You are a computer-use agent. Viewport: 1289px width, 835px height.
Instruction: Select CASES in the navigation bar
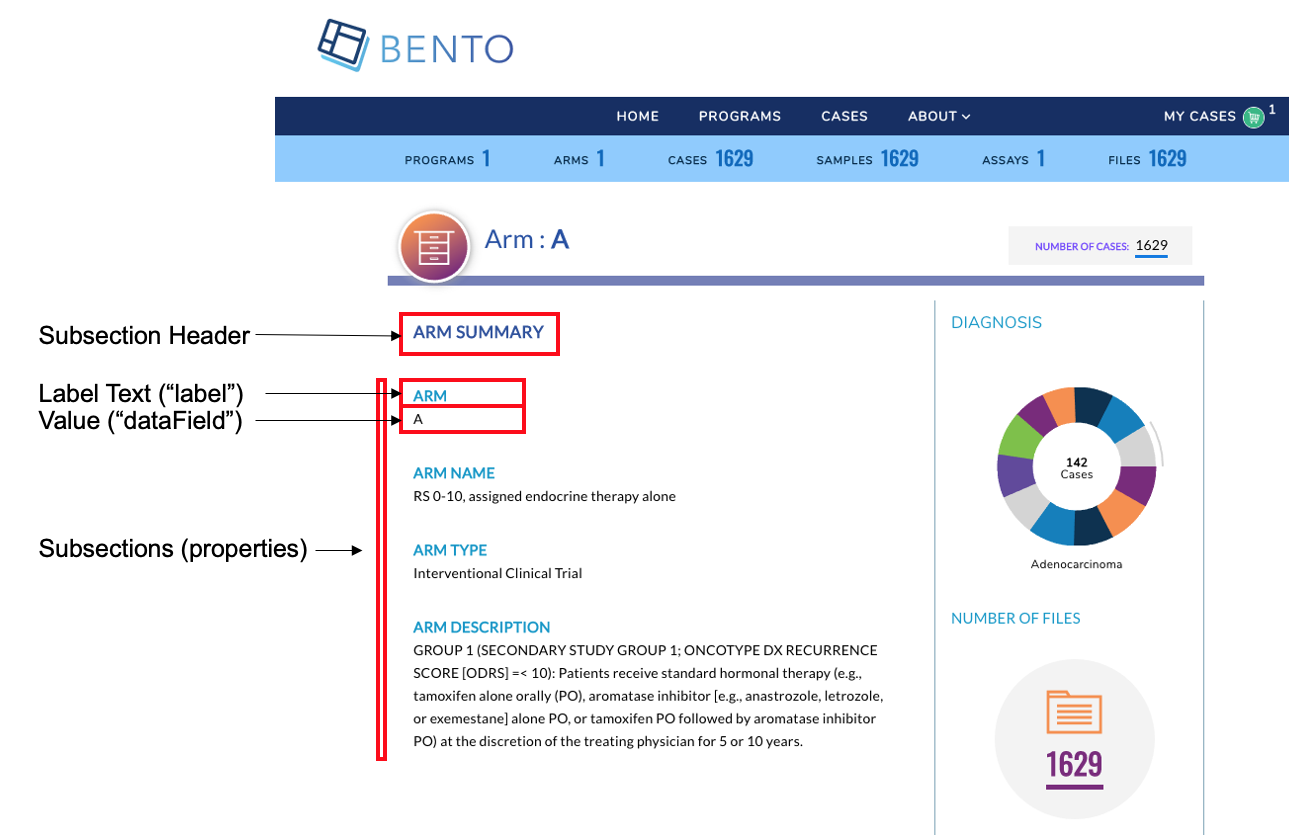point(844,116)
